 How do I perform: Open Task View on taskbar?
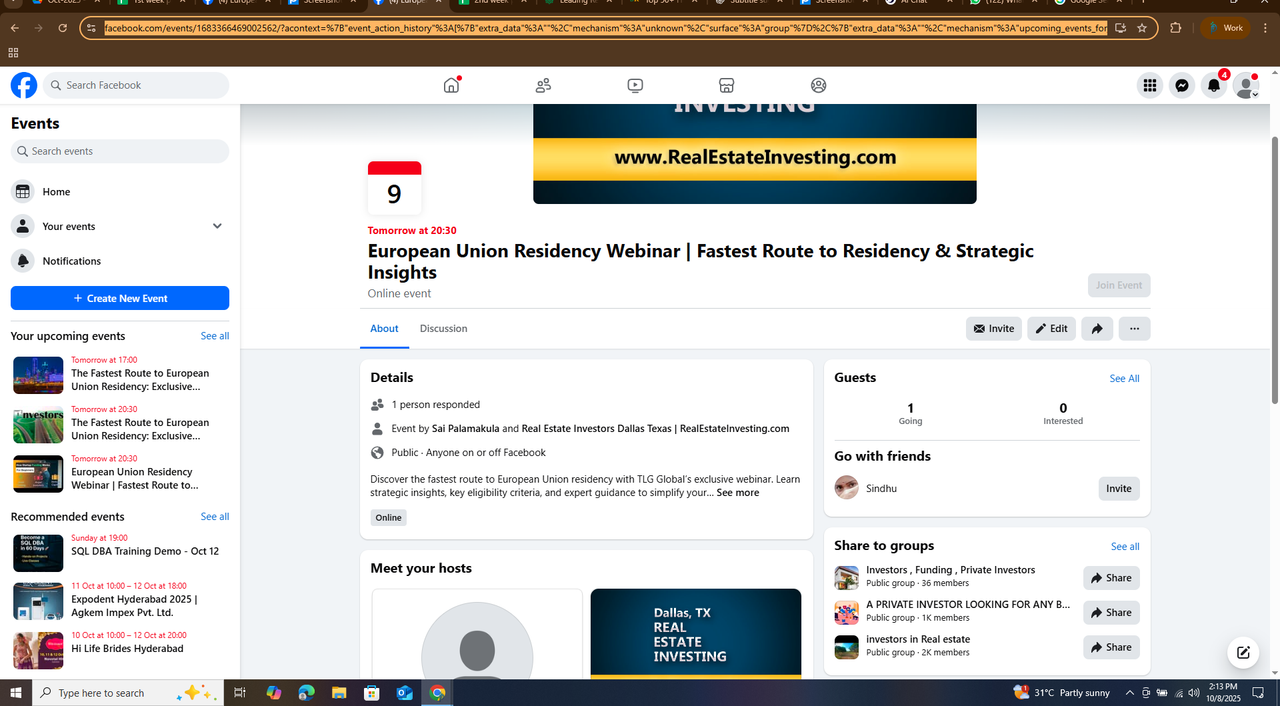pos(240,692)
